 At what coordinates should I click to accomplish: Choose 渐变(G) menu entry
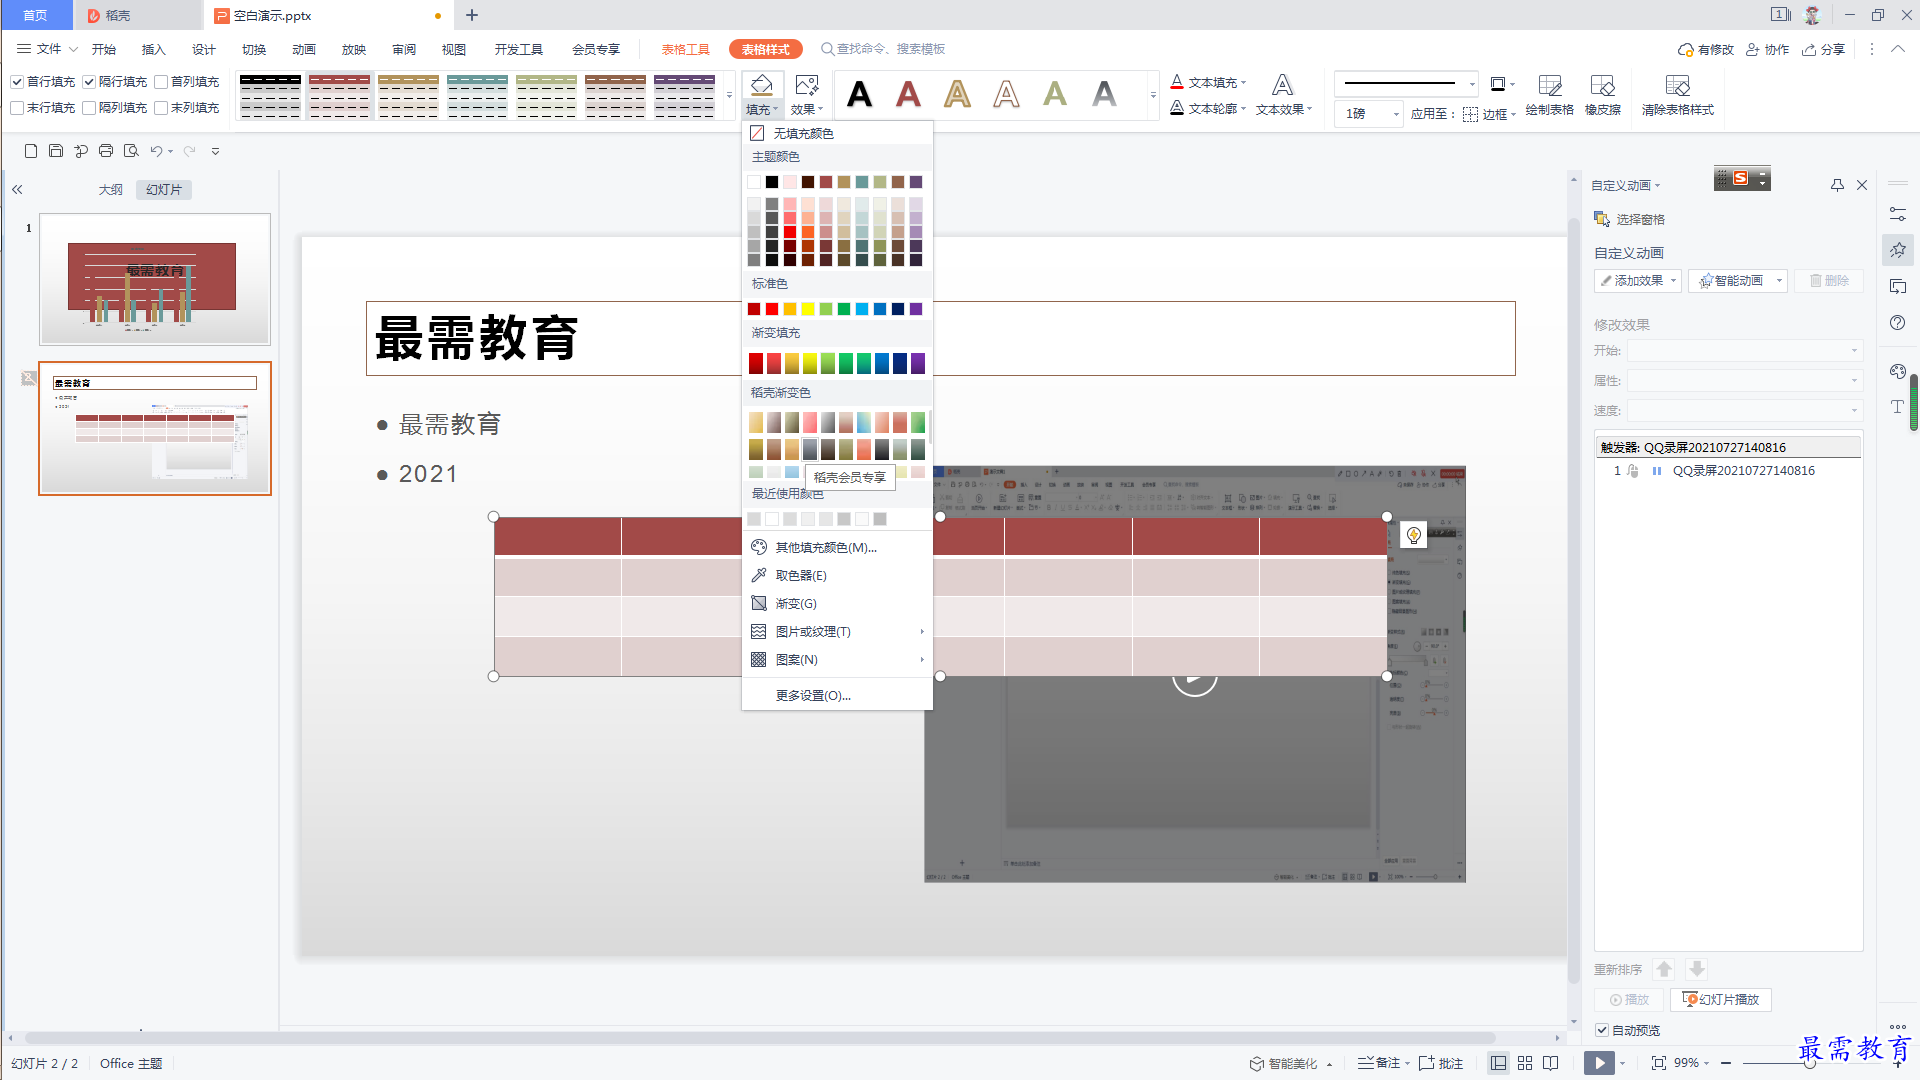coord(837,604)
